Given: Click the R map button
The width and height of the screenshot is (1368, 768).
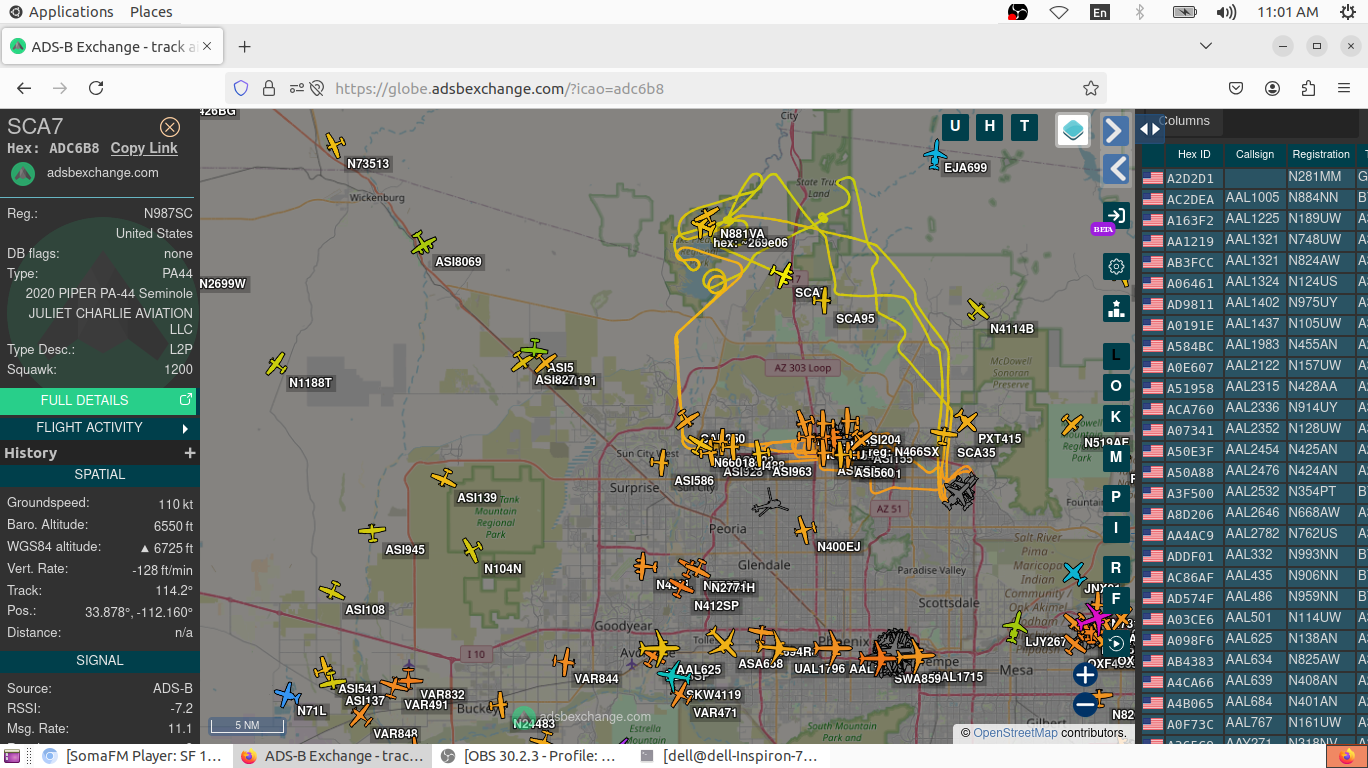Looking at the screenshot, I should pos(1116,568).
